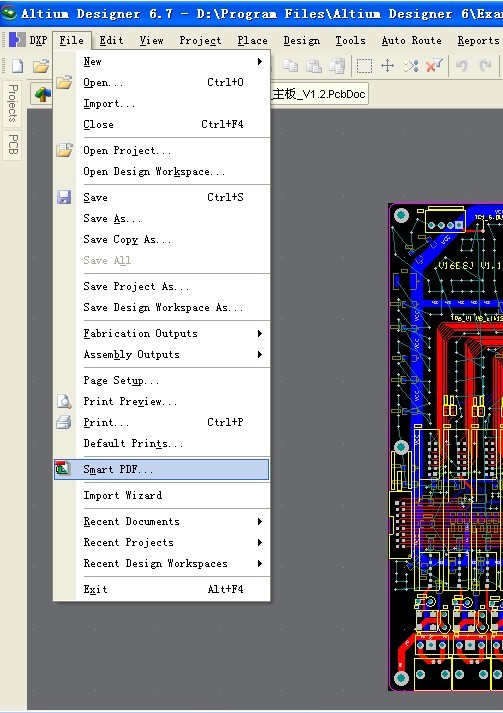The height and width of the screenshot is (713, 503).
Task: Open Page Setup... dialog
Action: click(x=161, y=380)
